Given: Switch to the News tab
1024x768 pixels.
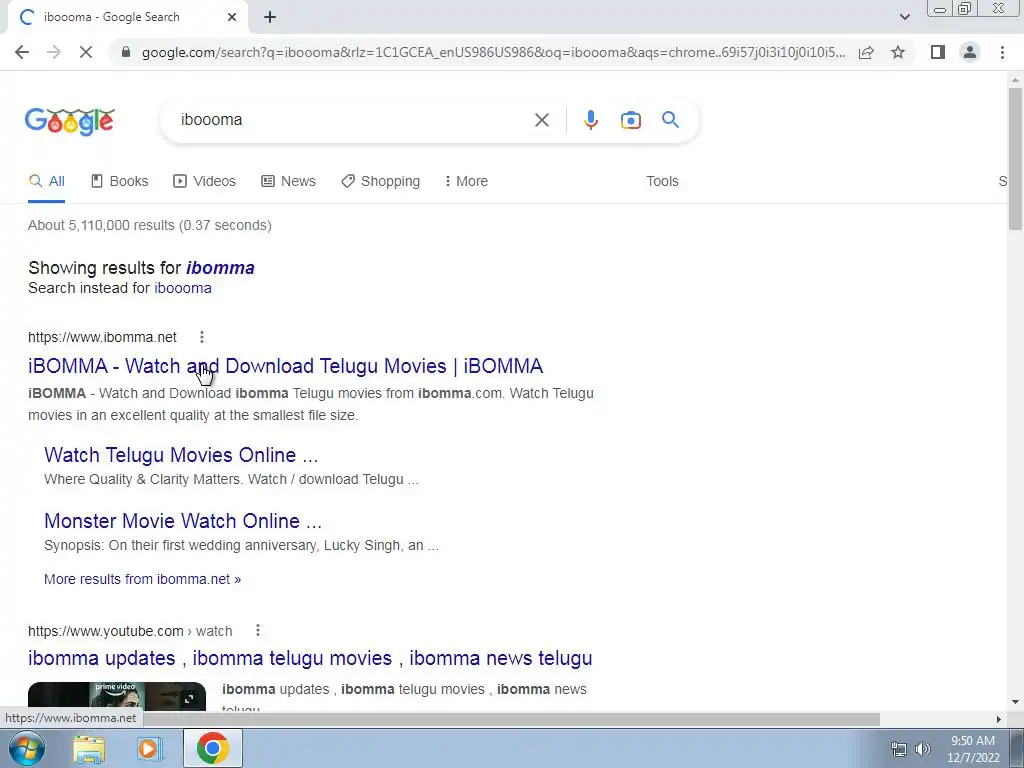Looking at the screenshot, I should coord(288,182).
